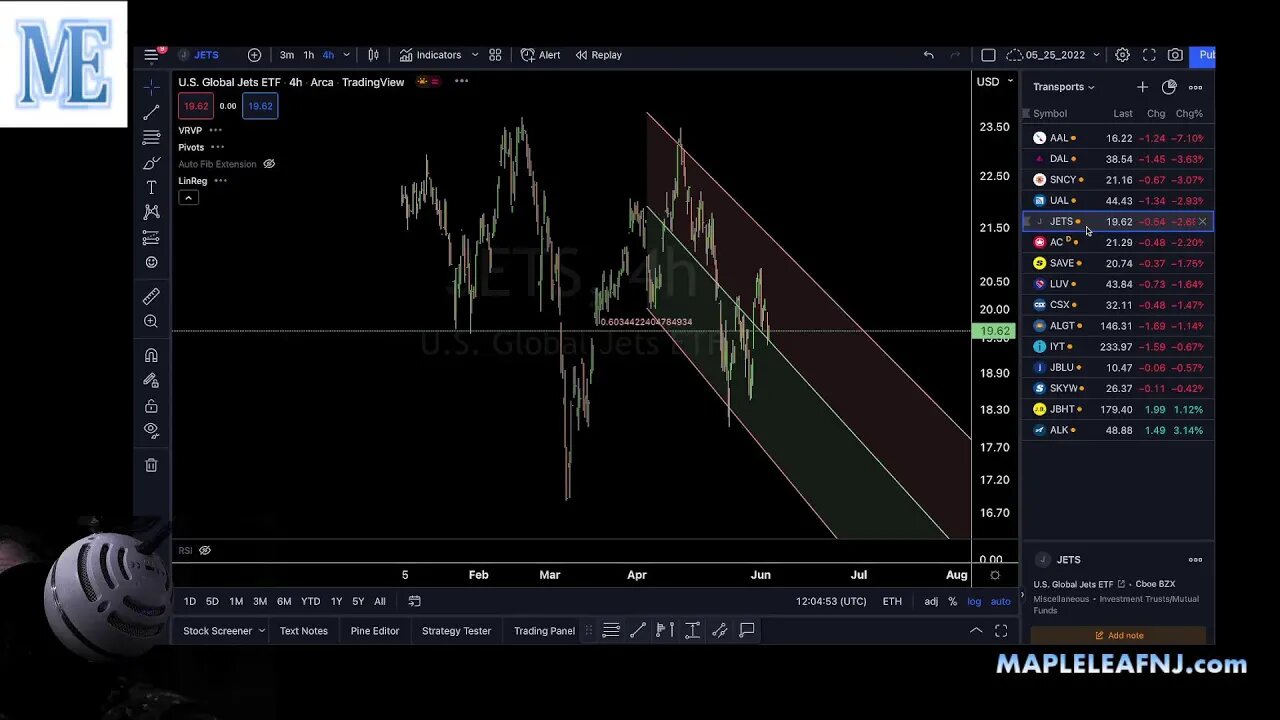
Task: Enter fullscreen mode from top toolbar
Action: (1149, 55)
